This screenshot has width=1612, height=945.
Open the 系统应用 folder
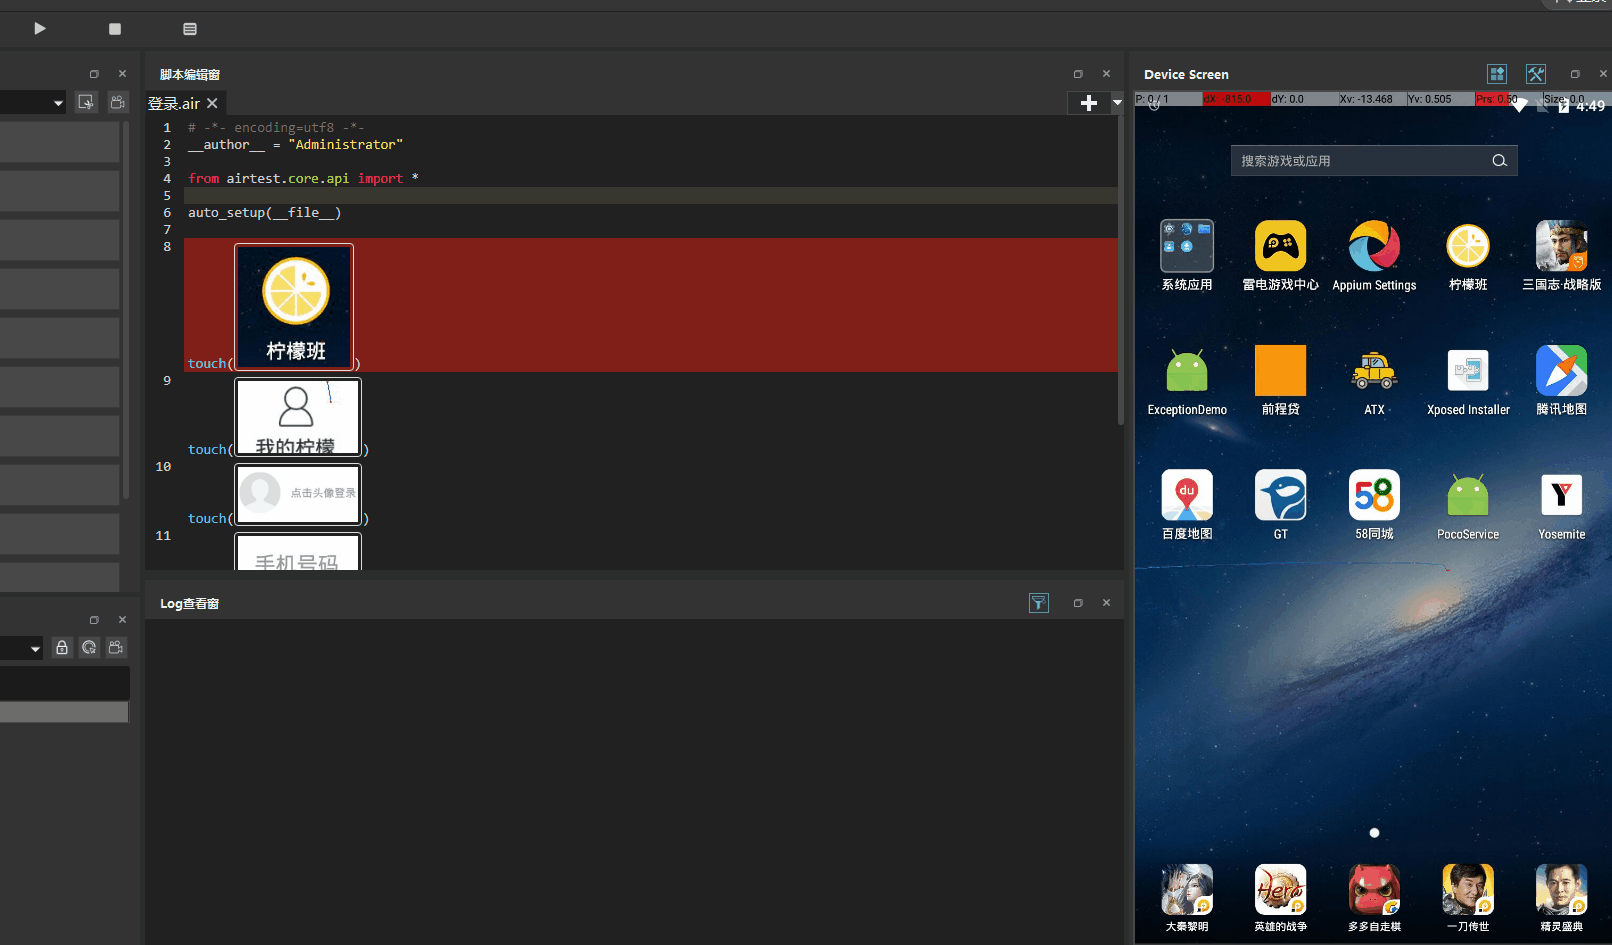(x=1187, y=256)
